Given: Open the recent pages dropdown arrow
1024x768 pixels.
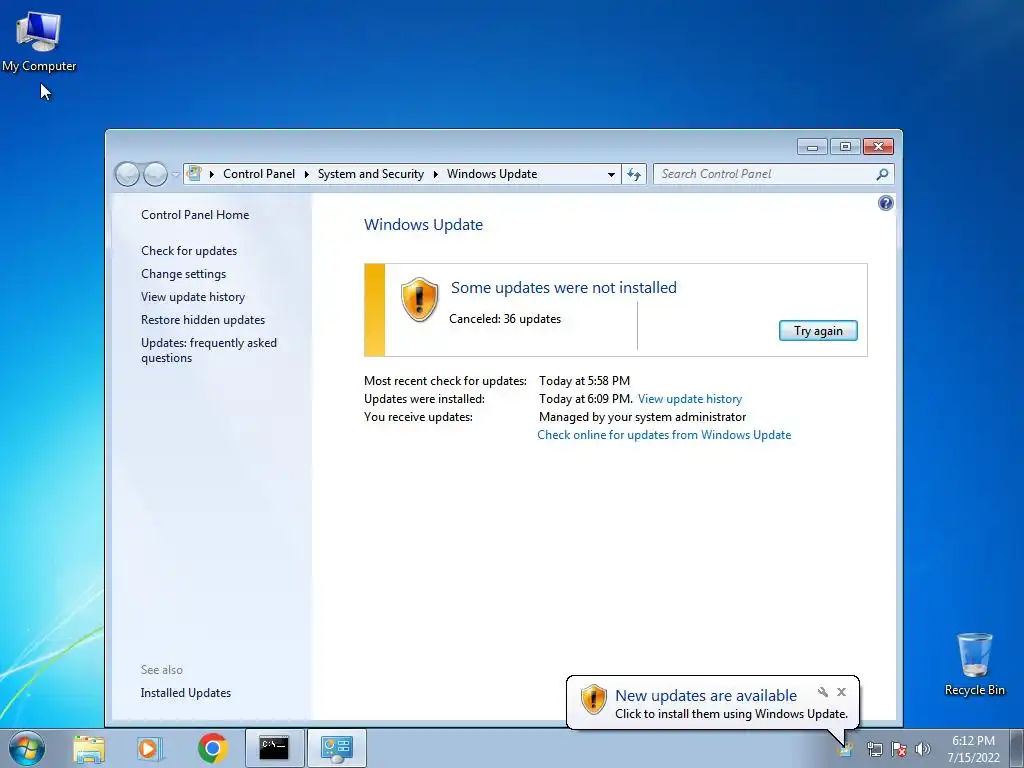Looking at the screenshot, I should pyautogui.click(x=175, y=174).
